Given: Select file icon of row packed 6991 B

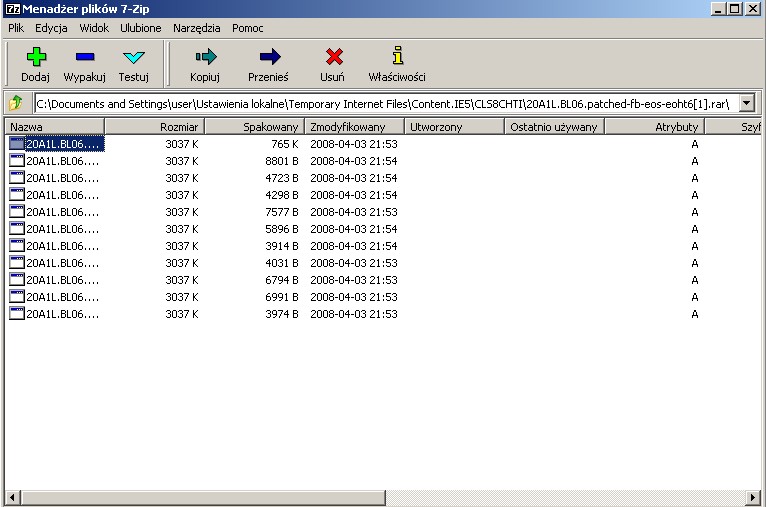Looking at the screenshot, I should click(17, 296).
